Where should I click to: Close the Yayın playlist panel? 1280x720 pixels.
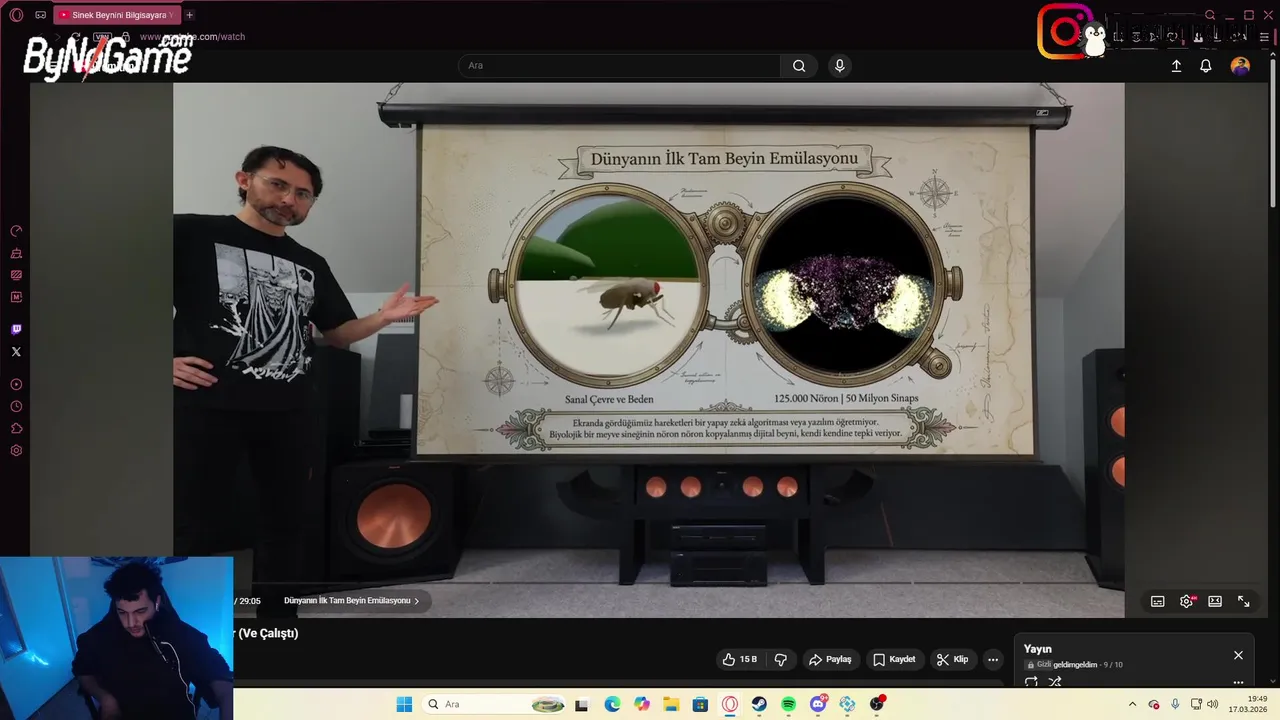(x=1238, y=655)
